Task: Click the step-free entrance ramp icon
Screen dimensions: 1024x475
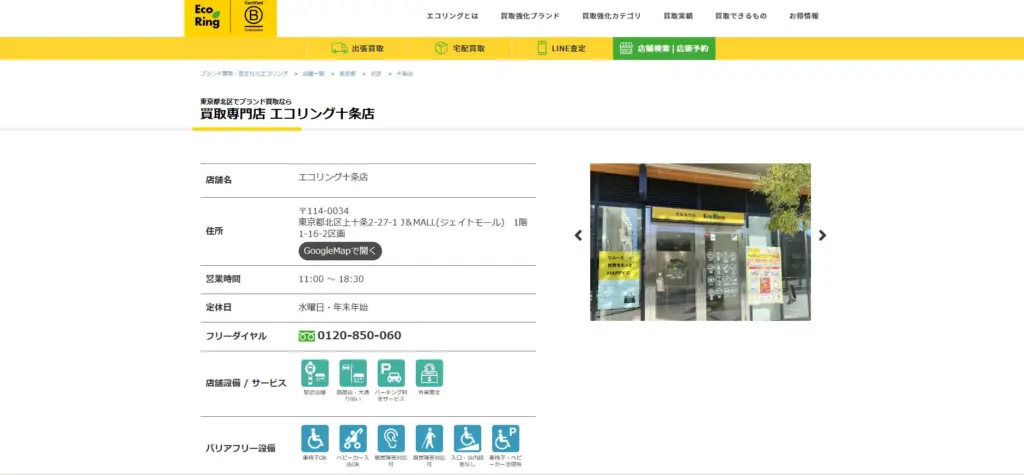Action: coord(467,439)
